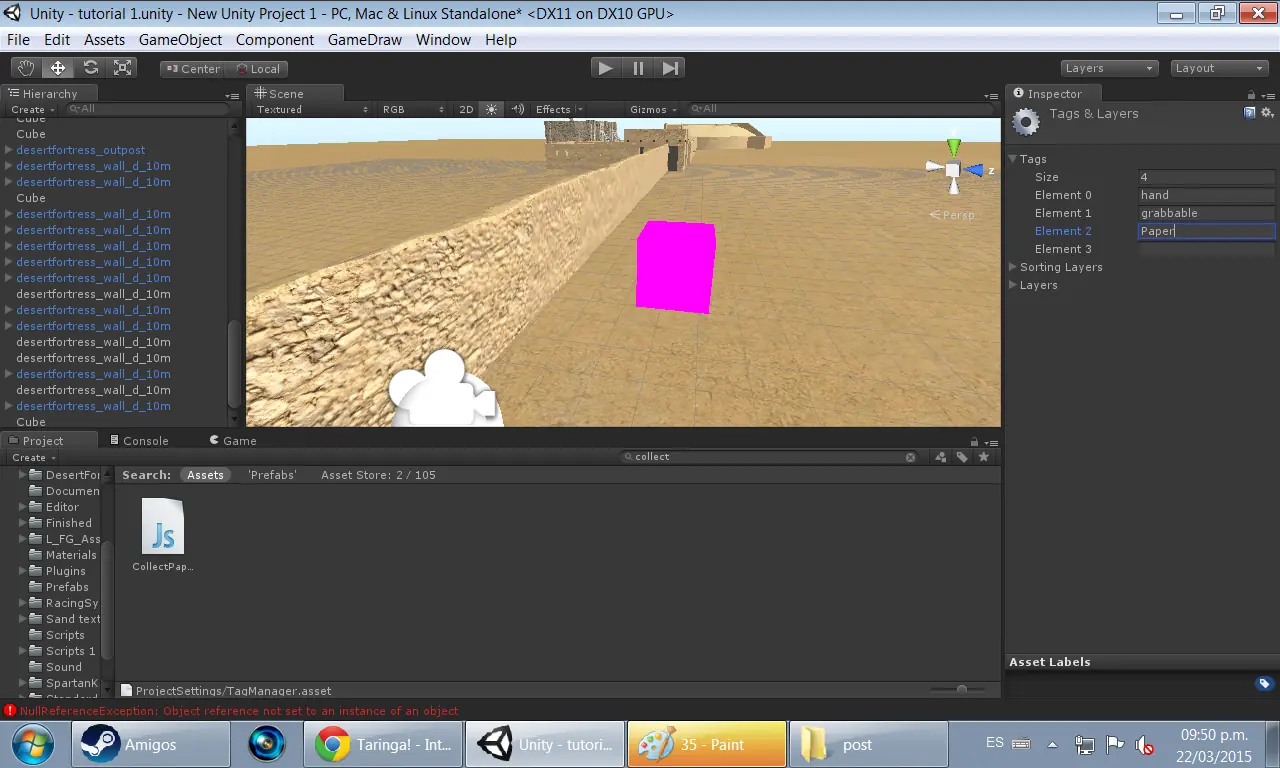Select 'Prefabs' search scope button
The image size is (1280, 768).
point(272,475)
